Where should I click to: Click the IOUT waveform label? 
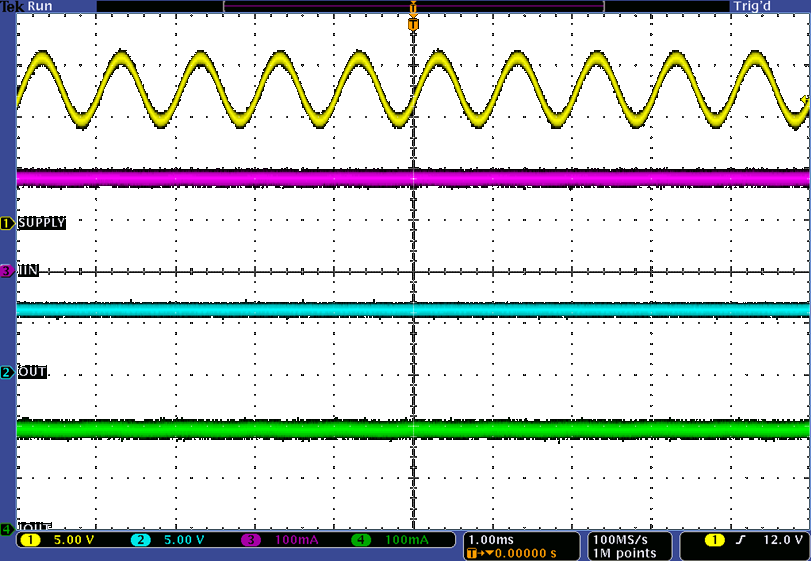pyautogui.click(x=35, y=527)
